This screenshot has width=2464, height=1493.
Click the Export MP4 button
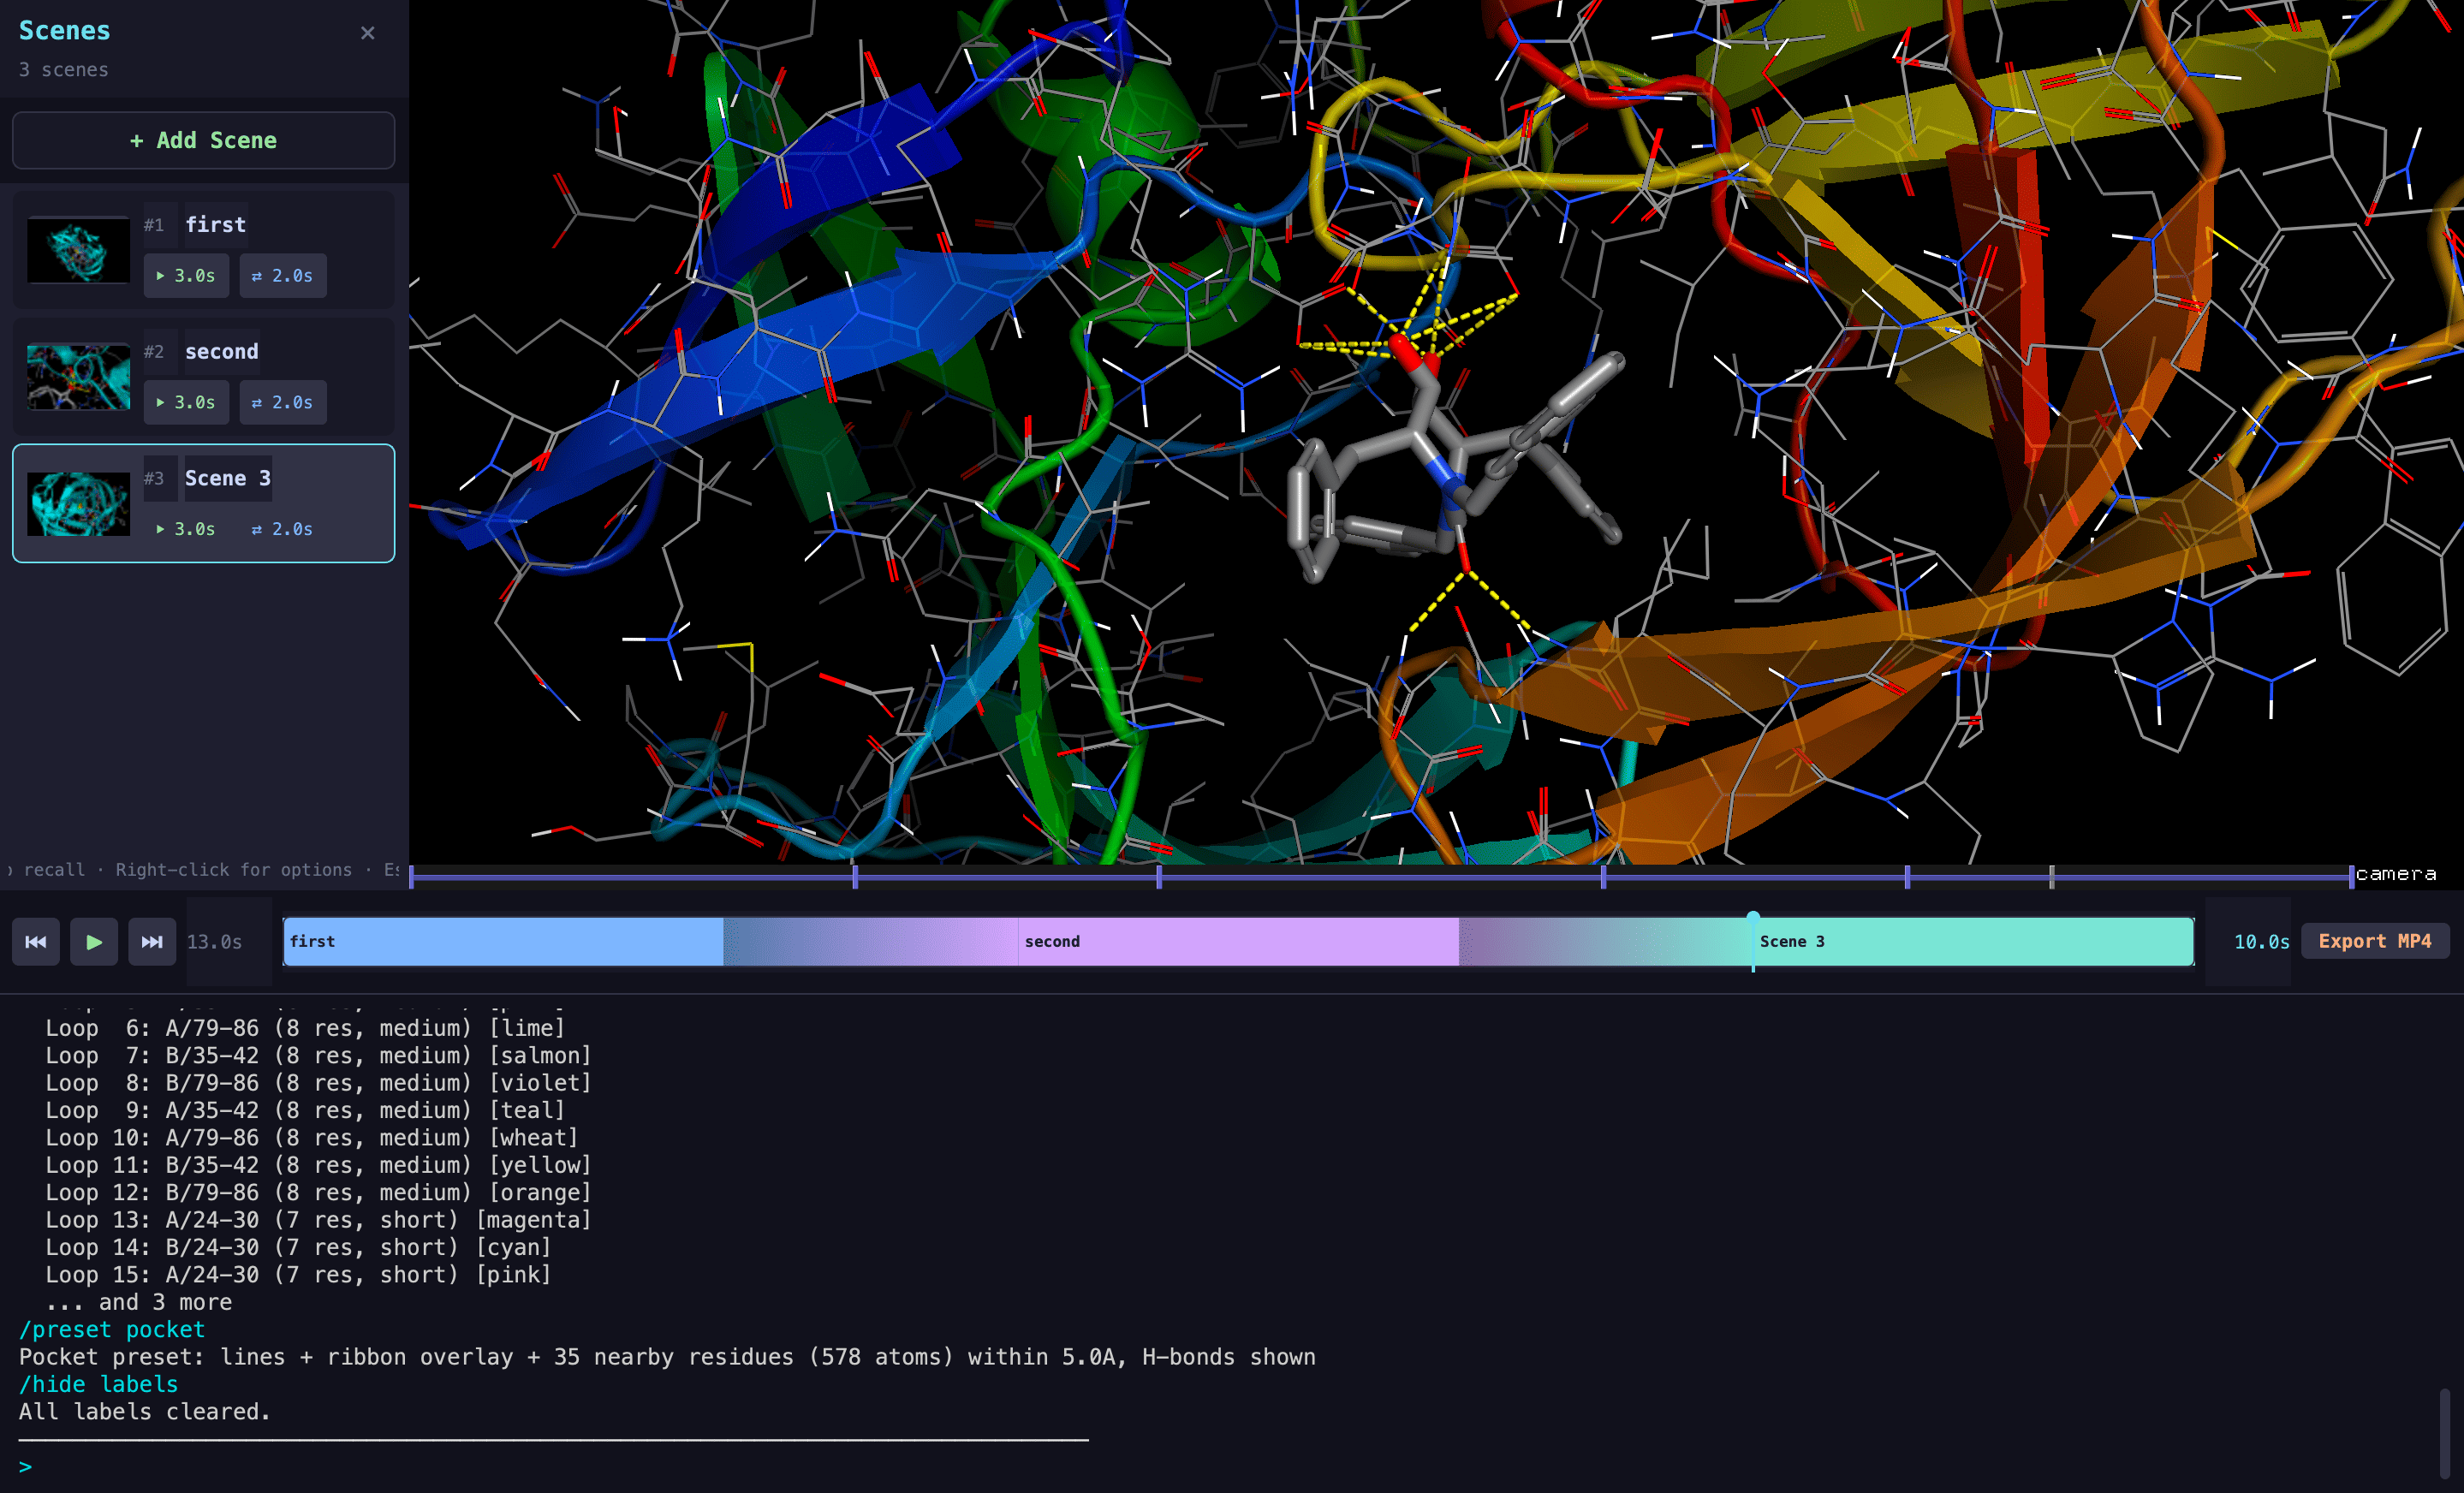click(2375, 940)
